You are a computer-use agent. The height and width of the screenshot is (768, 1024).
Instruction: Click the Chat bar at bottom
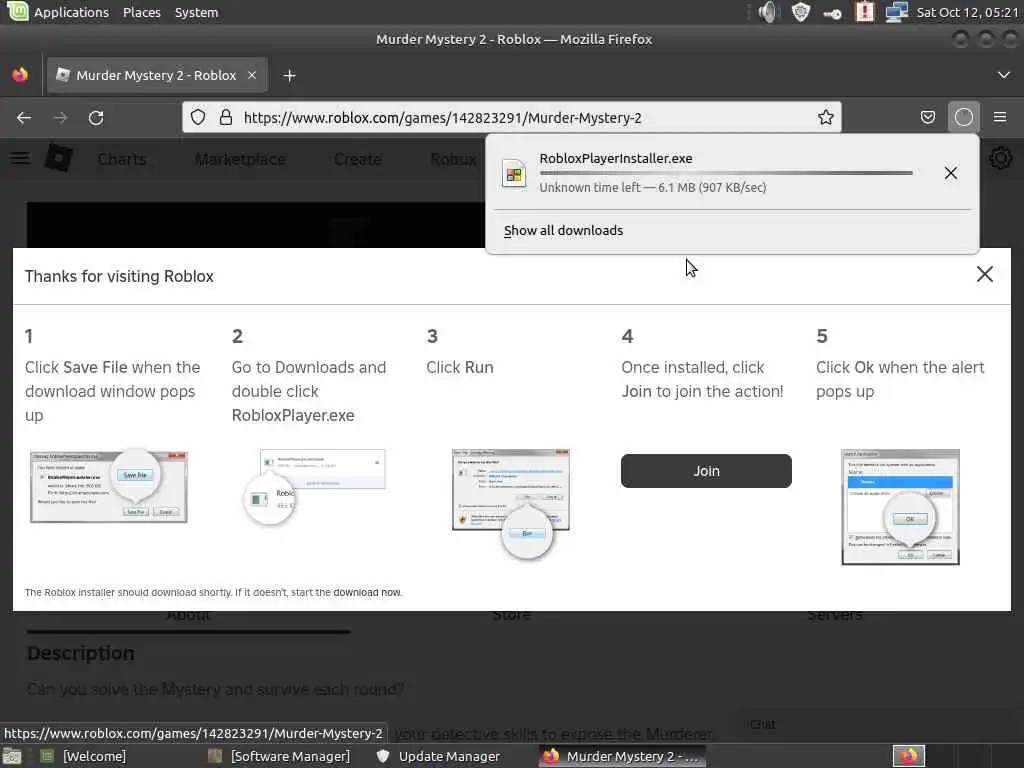[875, 724]
